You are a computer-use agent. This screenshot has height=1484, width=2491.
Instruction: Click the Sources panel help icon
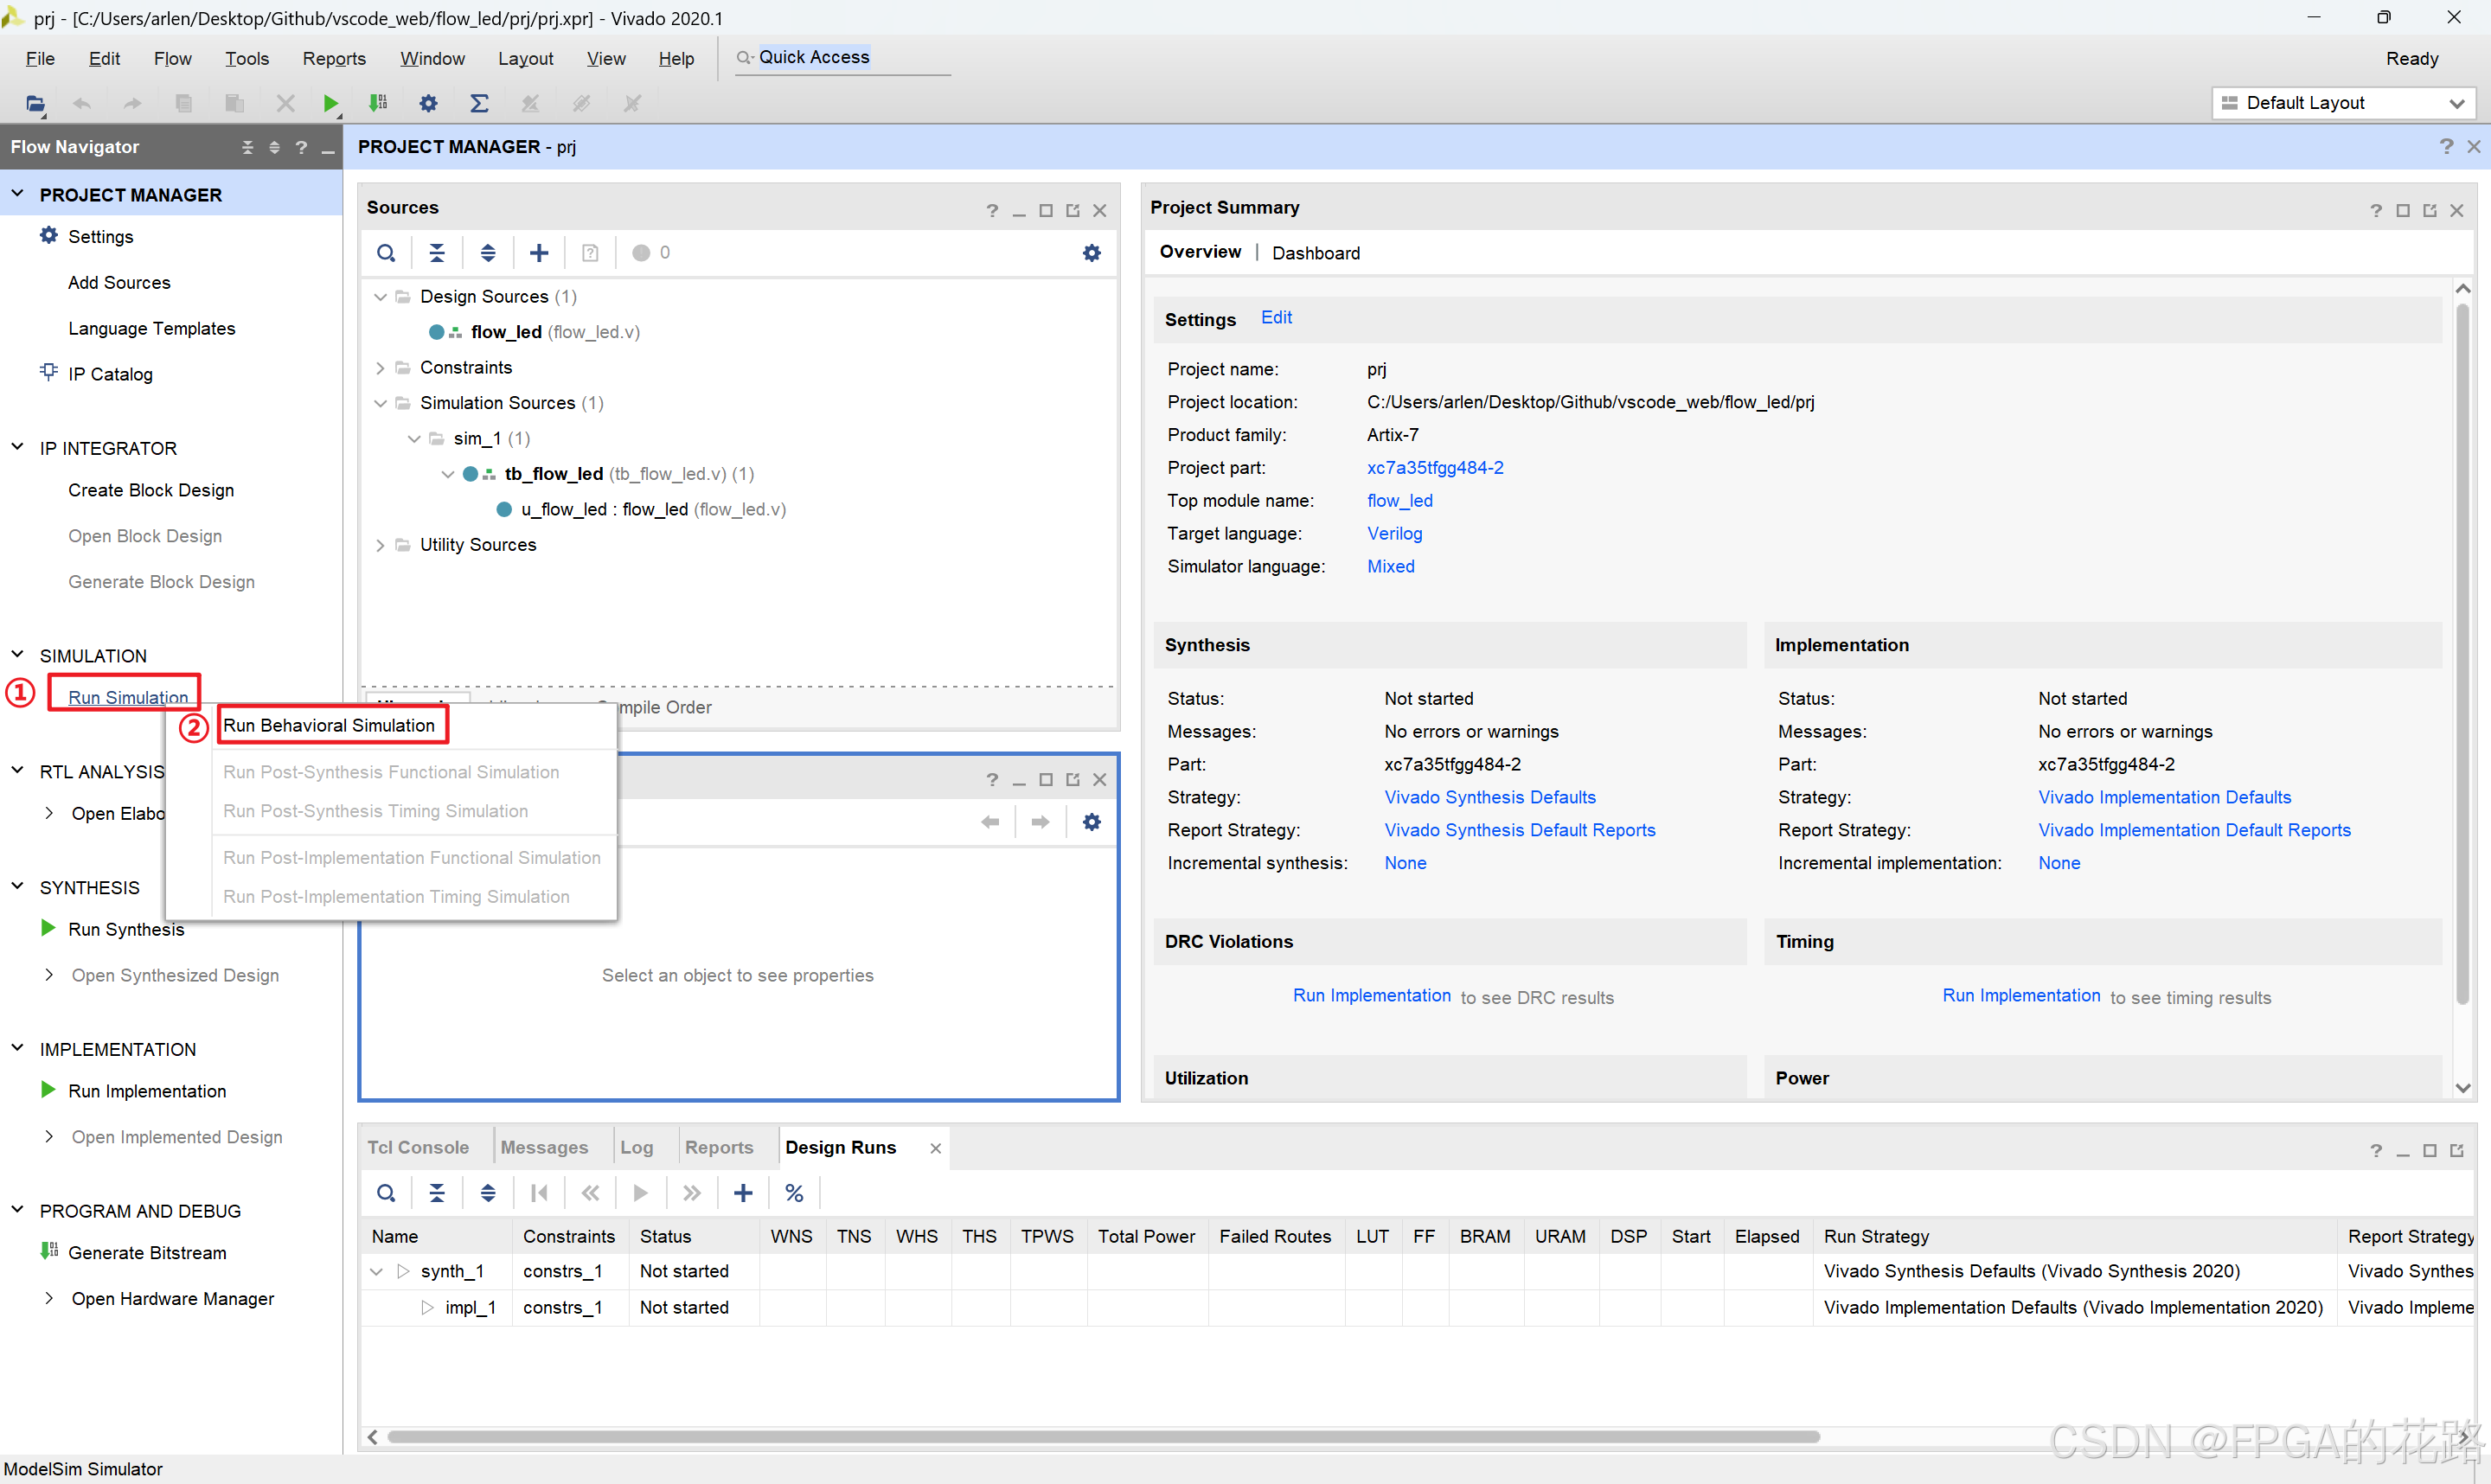coord(992,210)
